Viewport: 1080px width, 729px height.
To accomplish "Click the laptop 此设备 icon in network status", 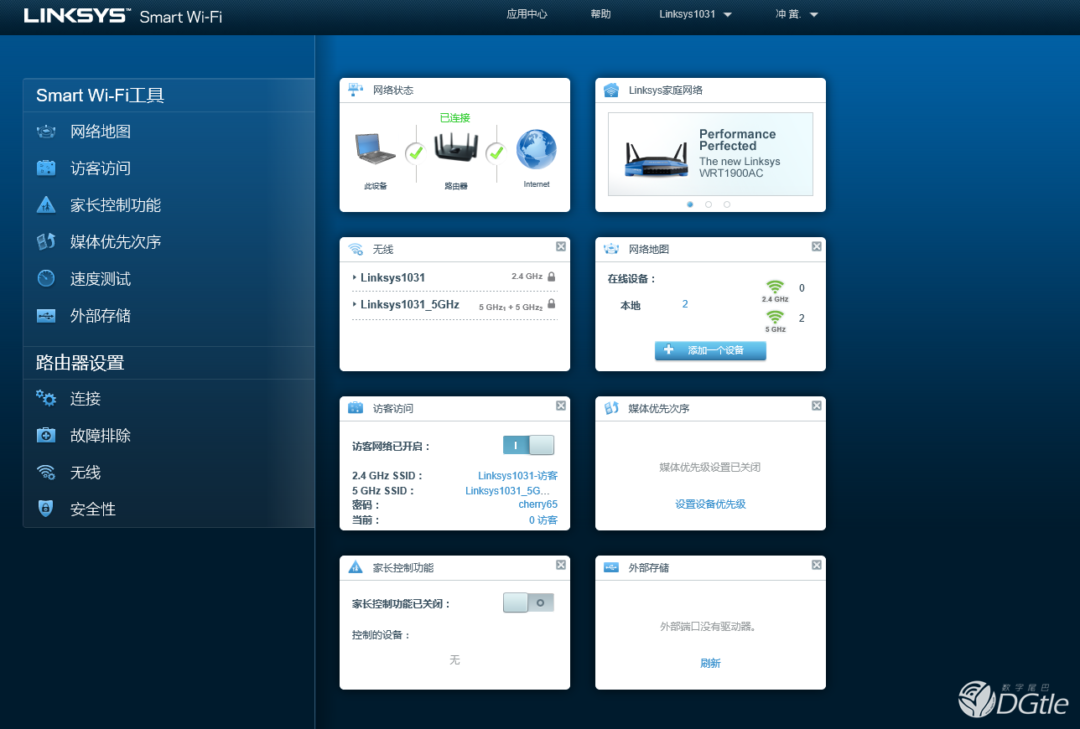I will pos(375,148).
